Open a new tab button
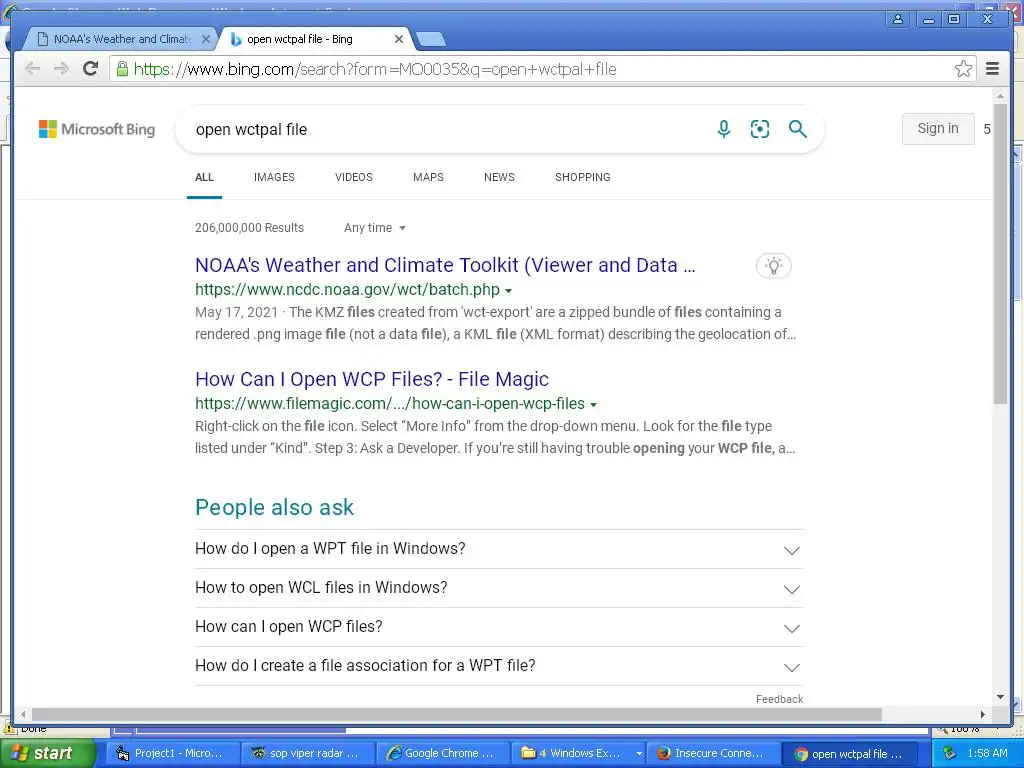Screen dimensions: 1024x768 pos(431,40)
